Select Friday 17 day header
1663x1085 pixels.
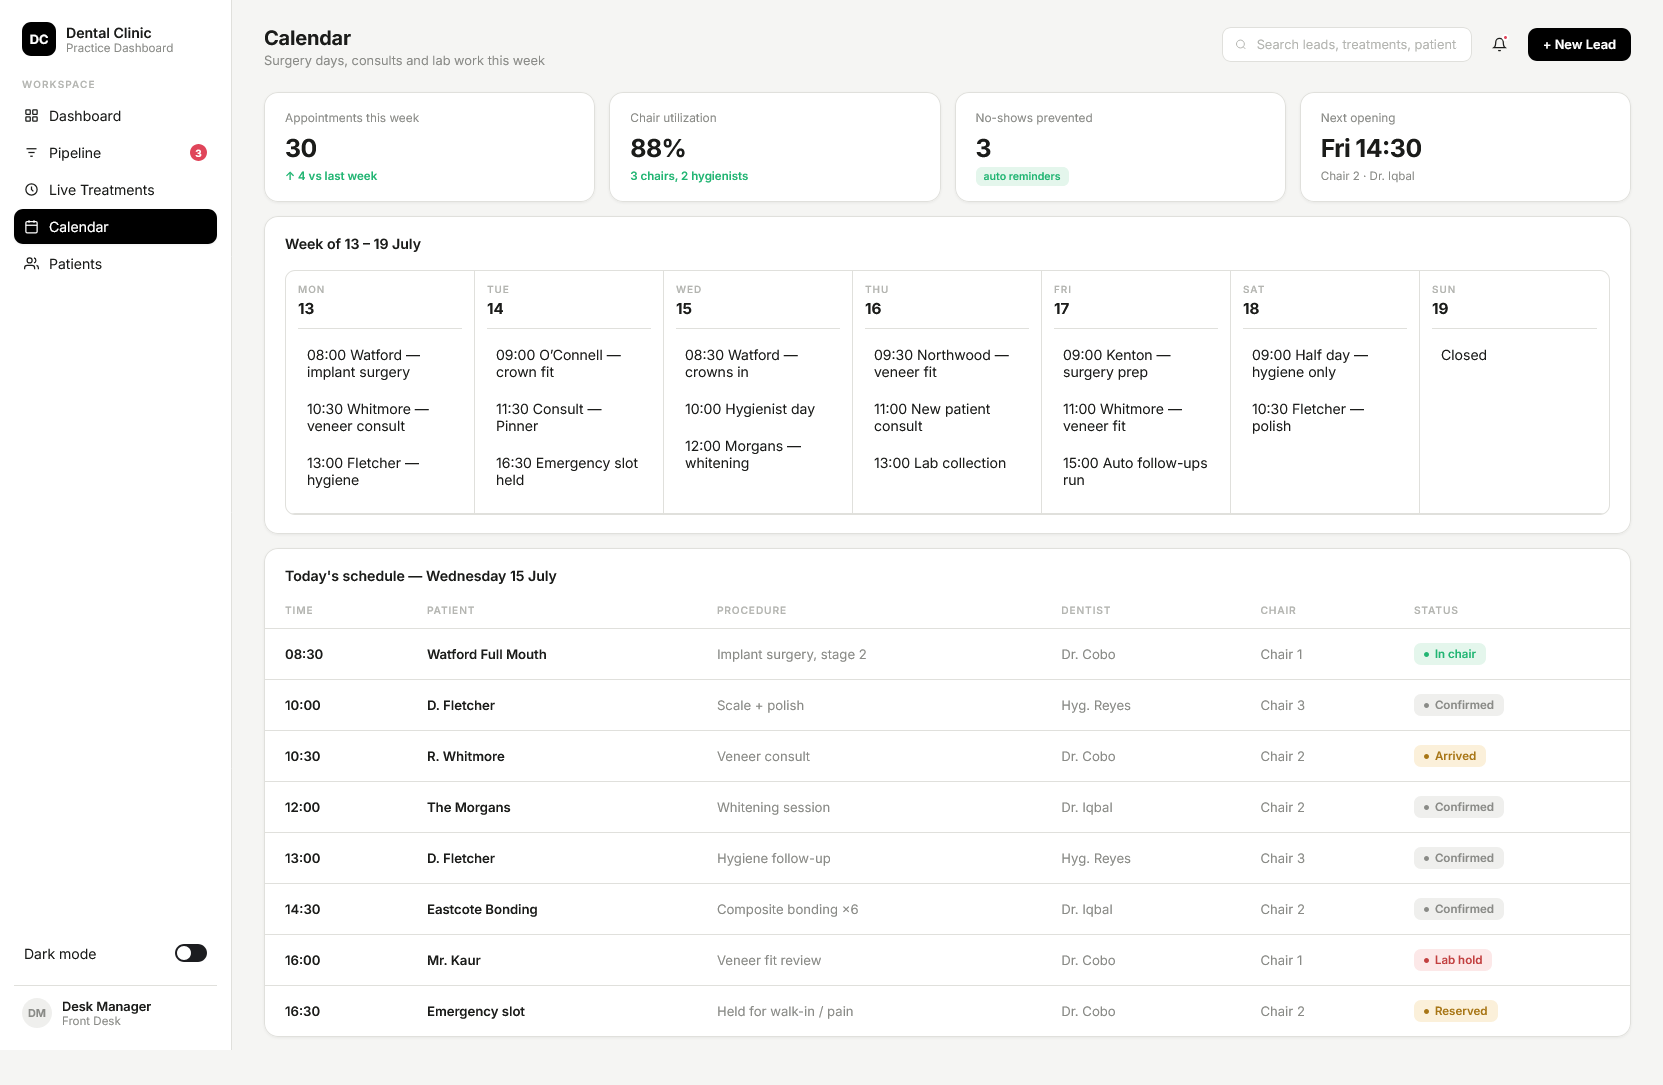coord(1136,300)
